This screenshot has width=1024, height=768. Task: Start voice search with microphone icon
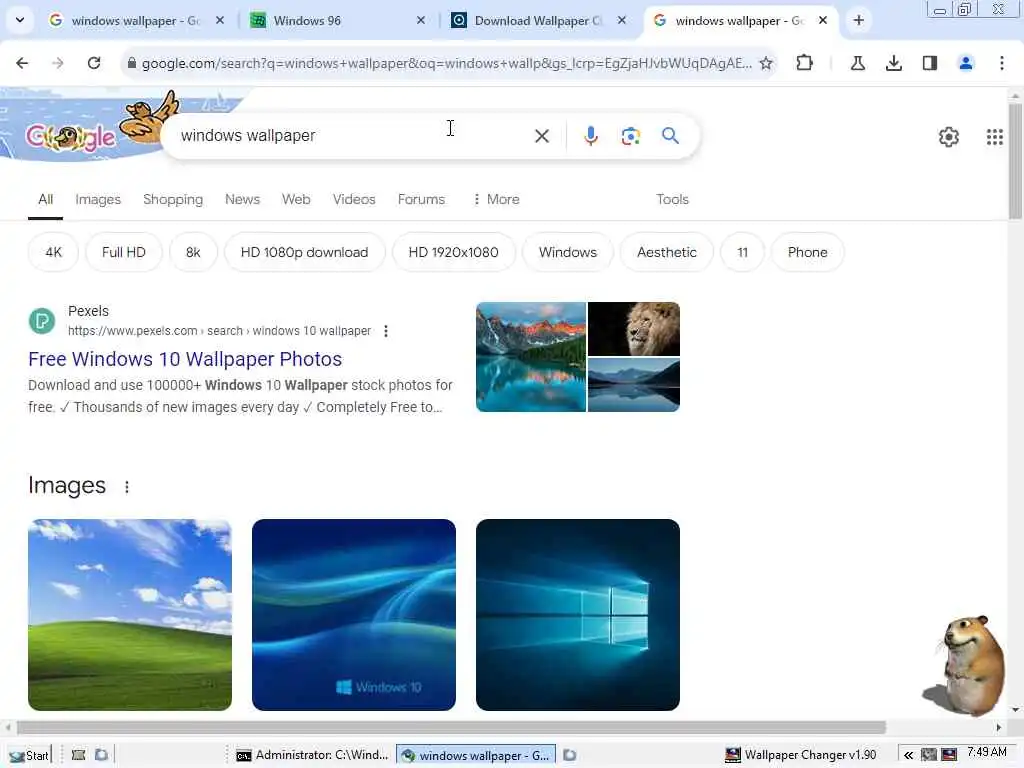click(x=590, y=136)
